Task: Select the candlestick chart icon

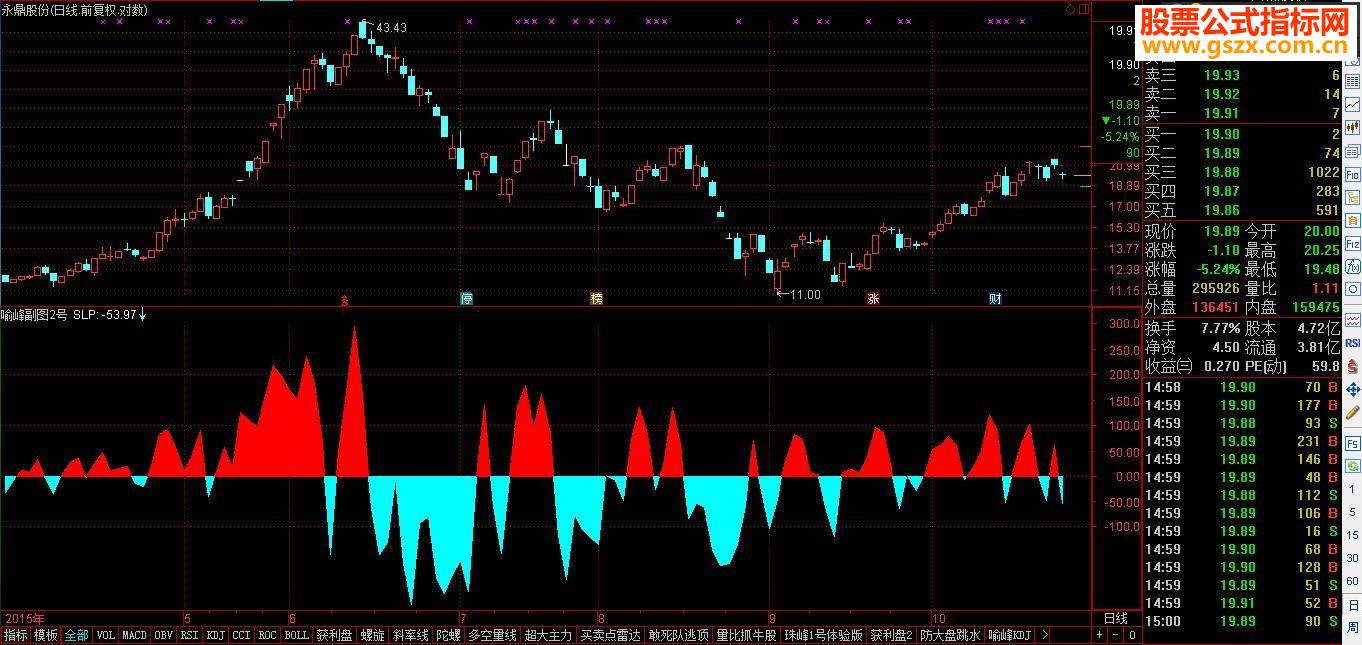Action: coord(1353,127)
